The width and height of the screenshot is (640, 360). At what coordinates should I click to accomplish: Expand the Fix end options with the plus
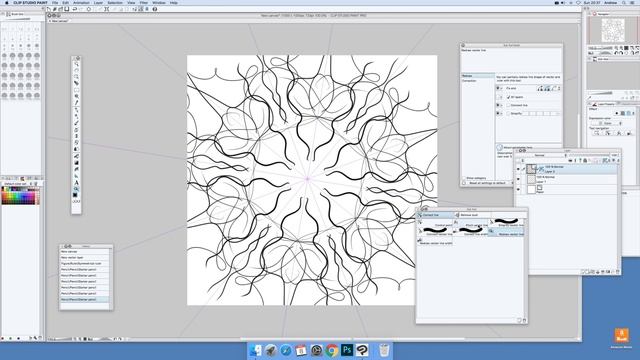tap(501, 88)
